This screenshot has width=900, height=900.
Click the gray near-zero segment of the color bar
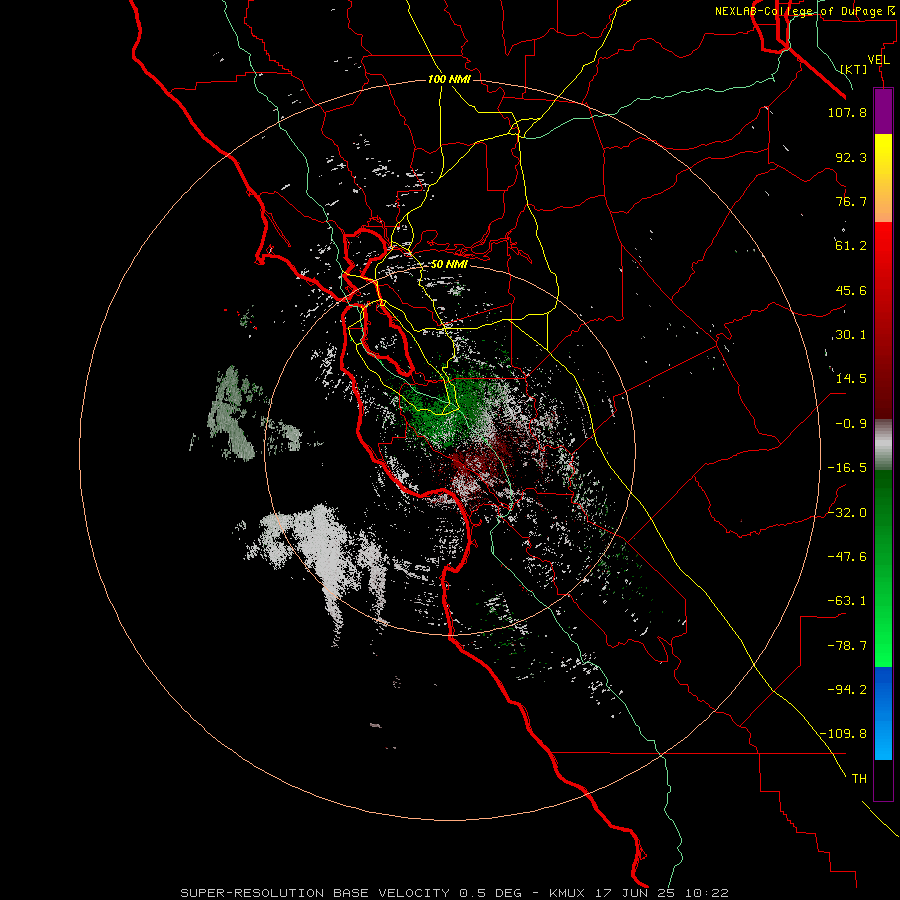click(x=883, y=445)
